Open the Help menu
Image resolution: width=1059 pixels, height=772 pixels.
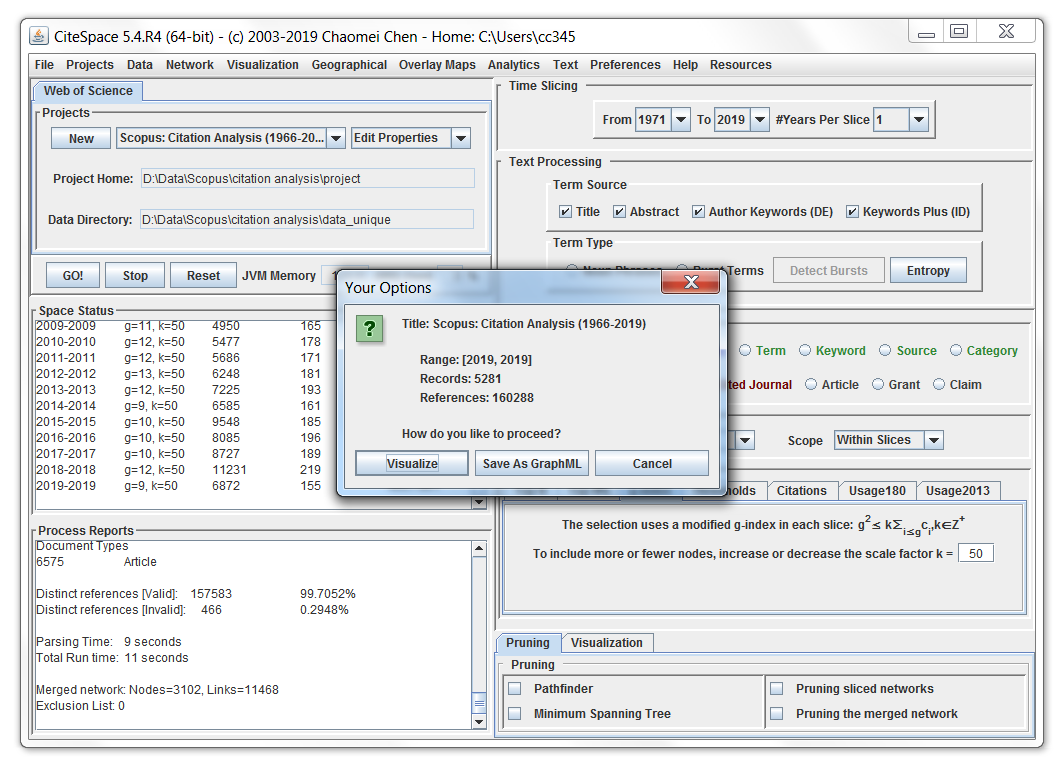tap(685, 65)
